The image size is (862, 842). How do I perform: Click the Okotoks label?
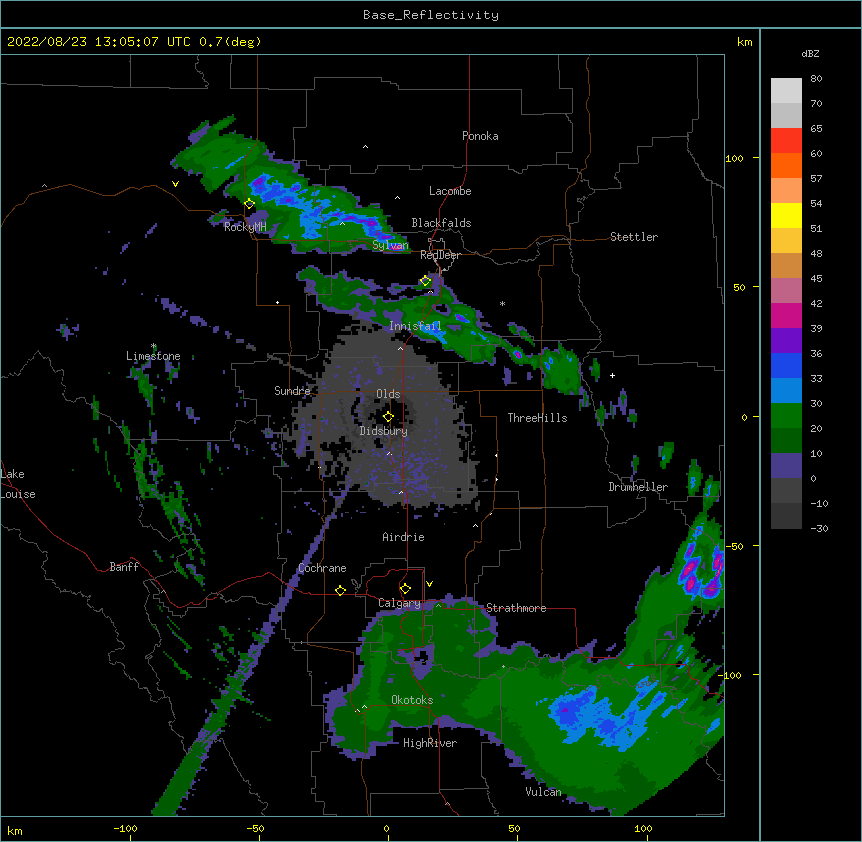coord(412,700)
